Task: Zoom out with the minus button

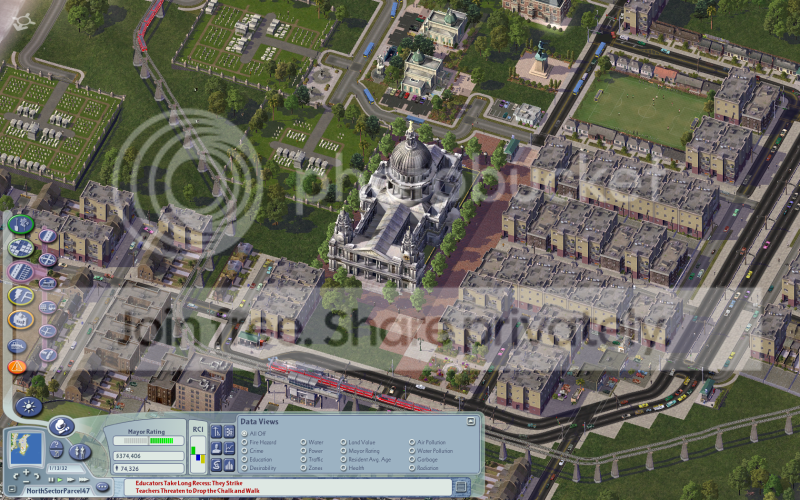Action: coord(26,482)
